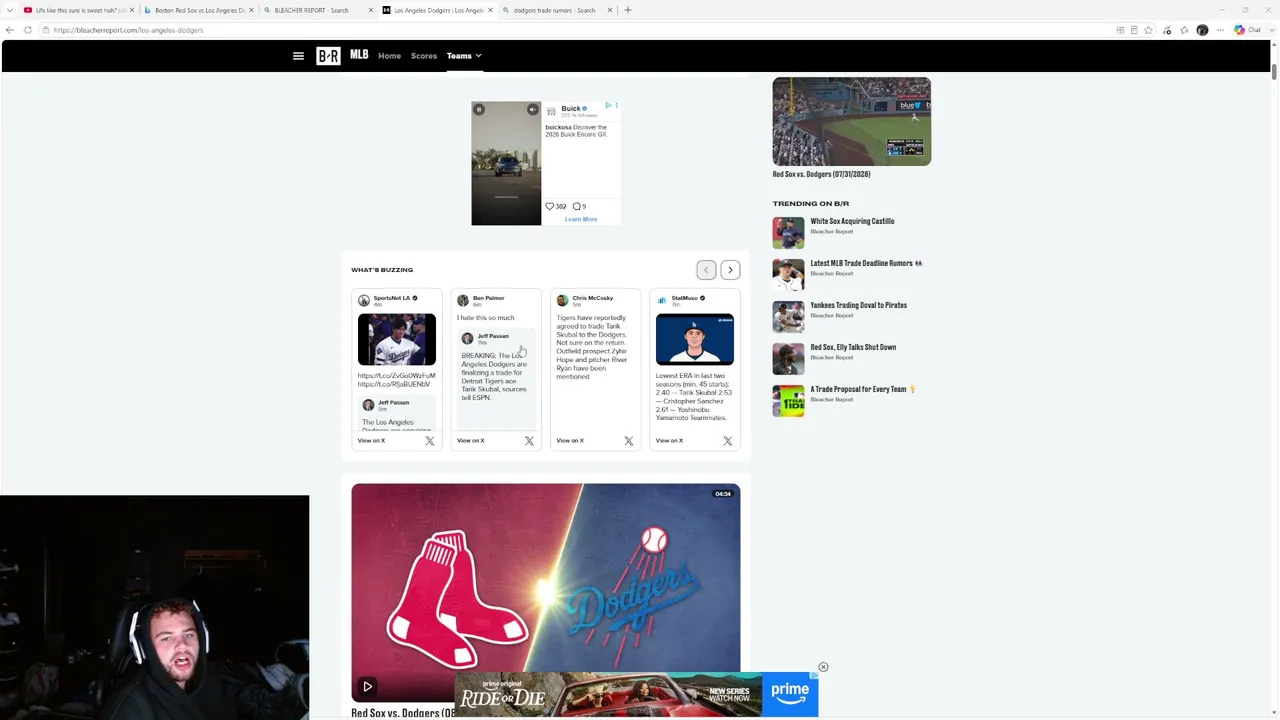Screen dimensions: 1280x720
Task: View Ben Palmer post on X
Action: pos(470,440)
